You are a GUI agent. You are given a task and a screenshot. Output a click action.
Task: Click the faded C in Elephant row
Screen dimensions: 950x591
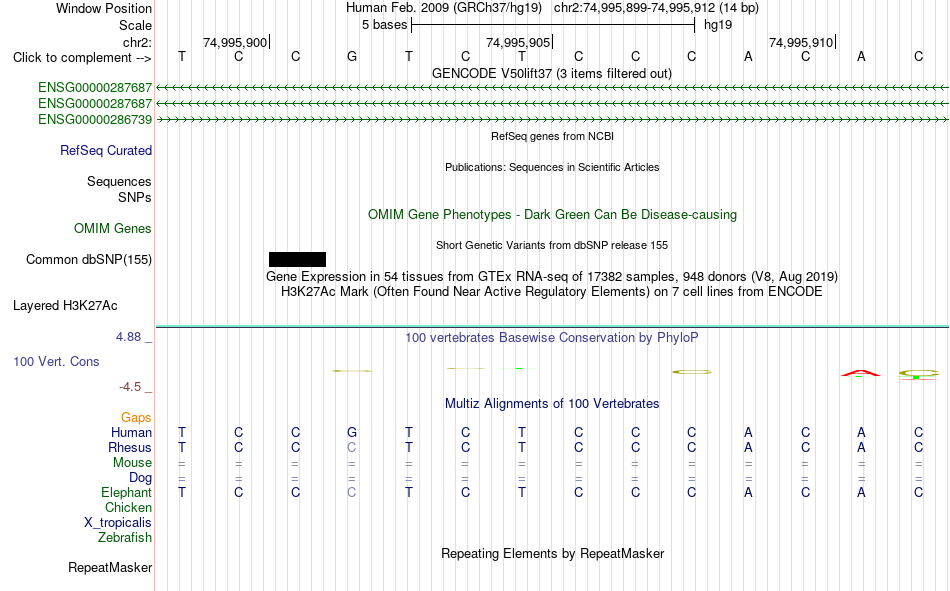pos(352,492)
